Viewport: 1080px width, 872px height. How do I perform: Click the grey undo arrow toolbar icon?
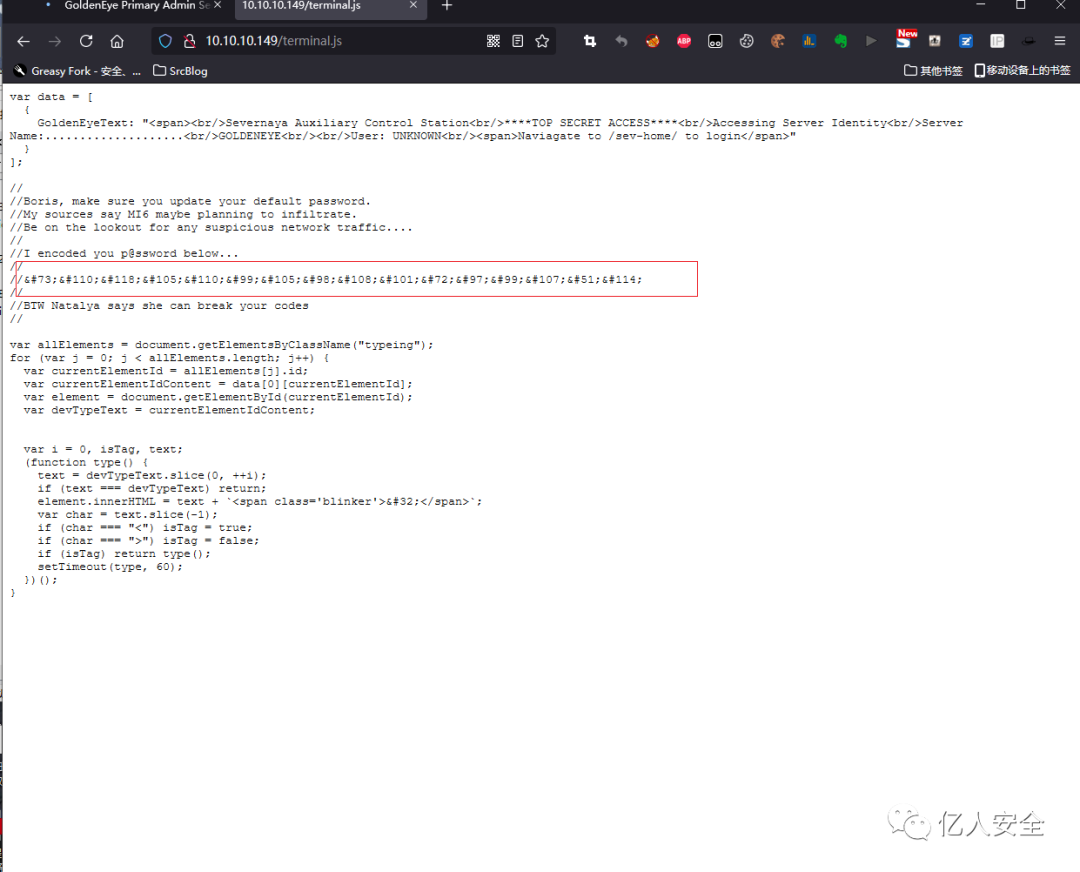[621, 41]
